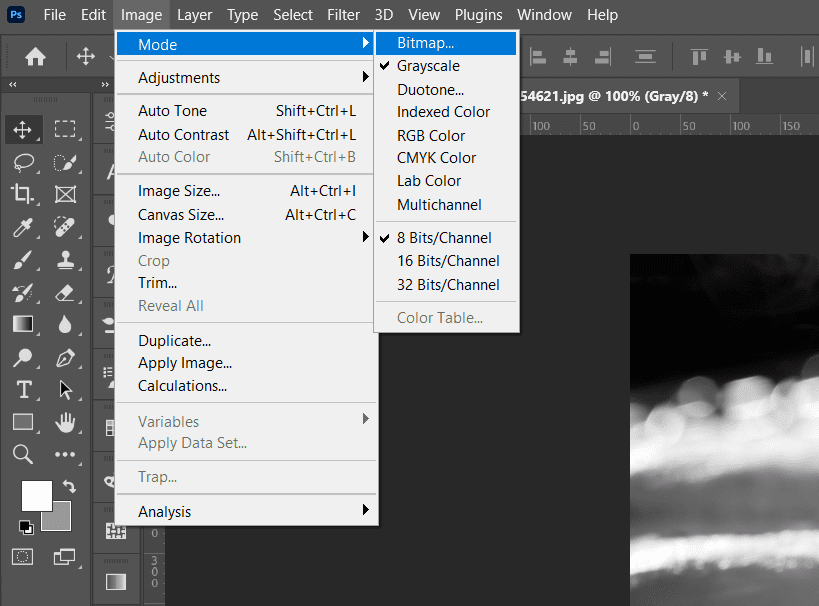Click align top edges icon
Screen dimensions: 819x606
click(699, 56)
